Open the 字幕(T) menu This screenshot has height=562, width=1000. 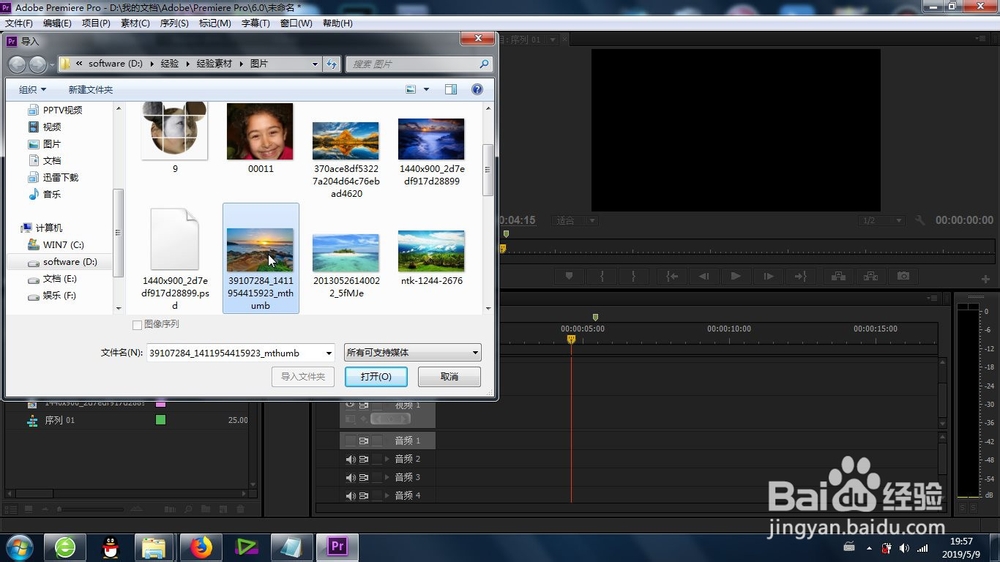click(255, 23)
